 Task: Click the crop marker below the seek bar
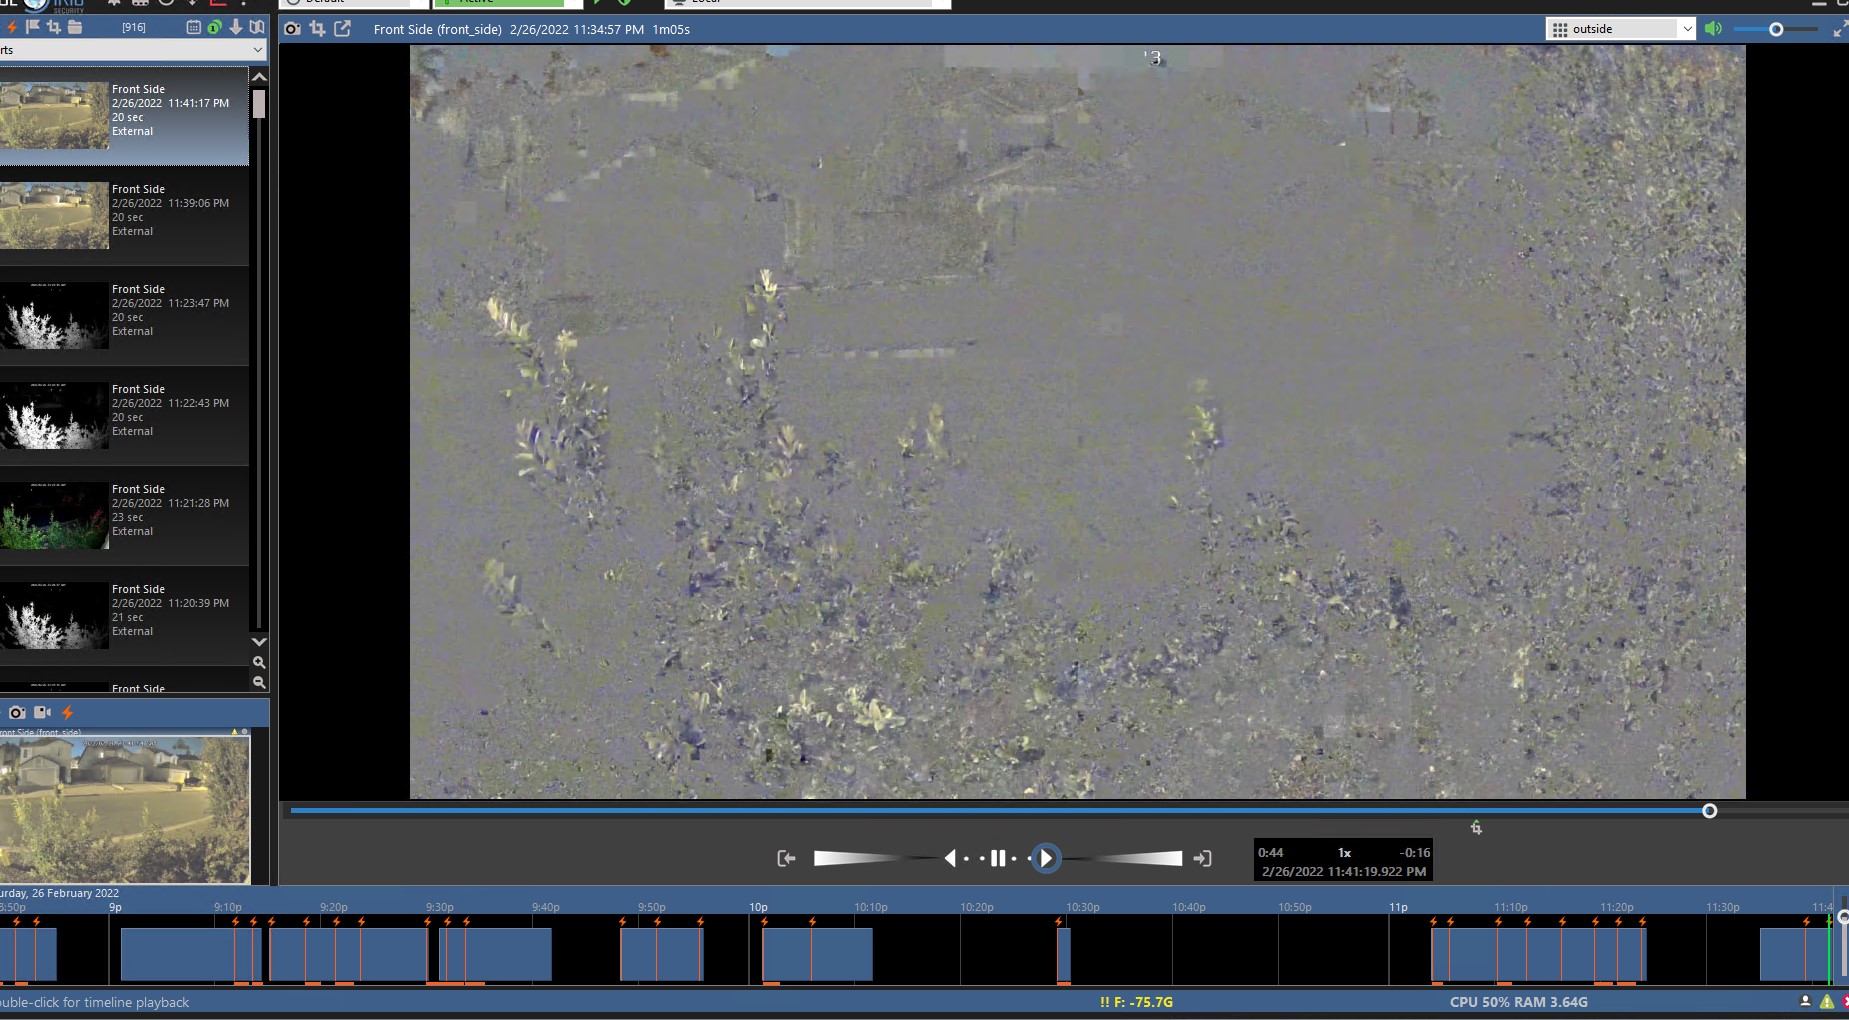click(x=1476, y=827)
